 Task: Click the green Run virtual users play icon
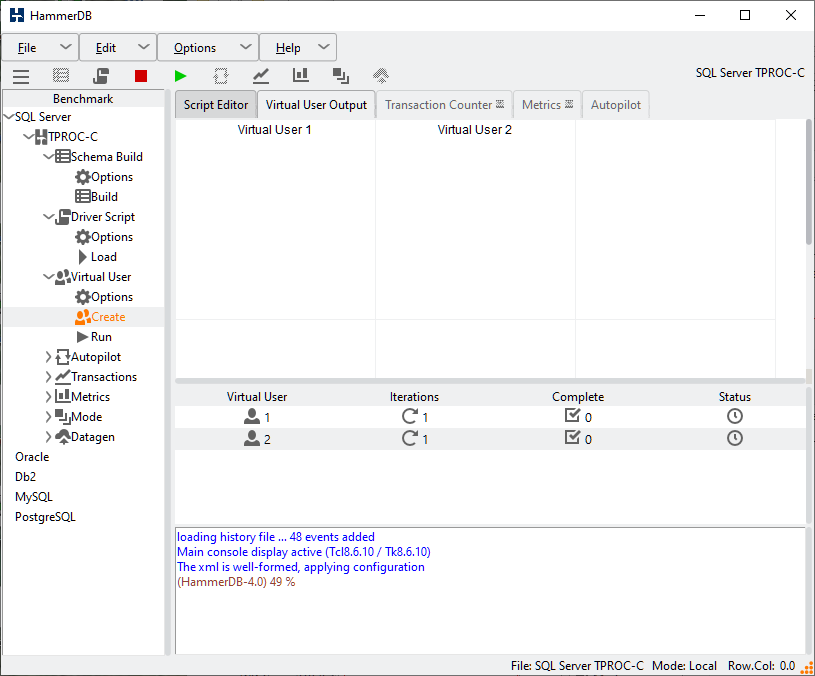click(x=180, y=76)
